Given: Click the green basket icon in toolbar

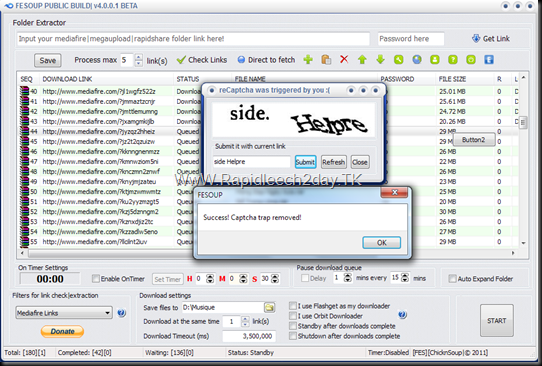Looking at the screenshot, I should 471,59.
